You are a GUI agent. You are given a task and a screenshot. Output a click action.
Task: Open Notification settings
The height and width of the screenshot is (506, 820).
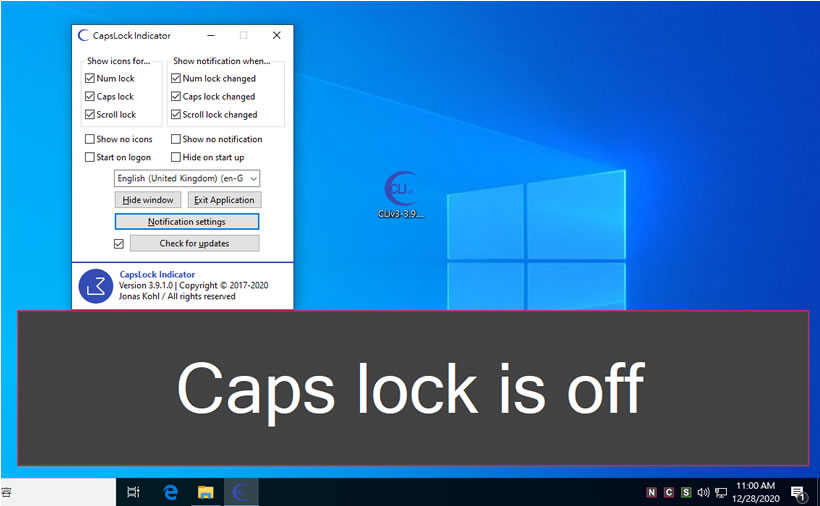[187, 222]
